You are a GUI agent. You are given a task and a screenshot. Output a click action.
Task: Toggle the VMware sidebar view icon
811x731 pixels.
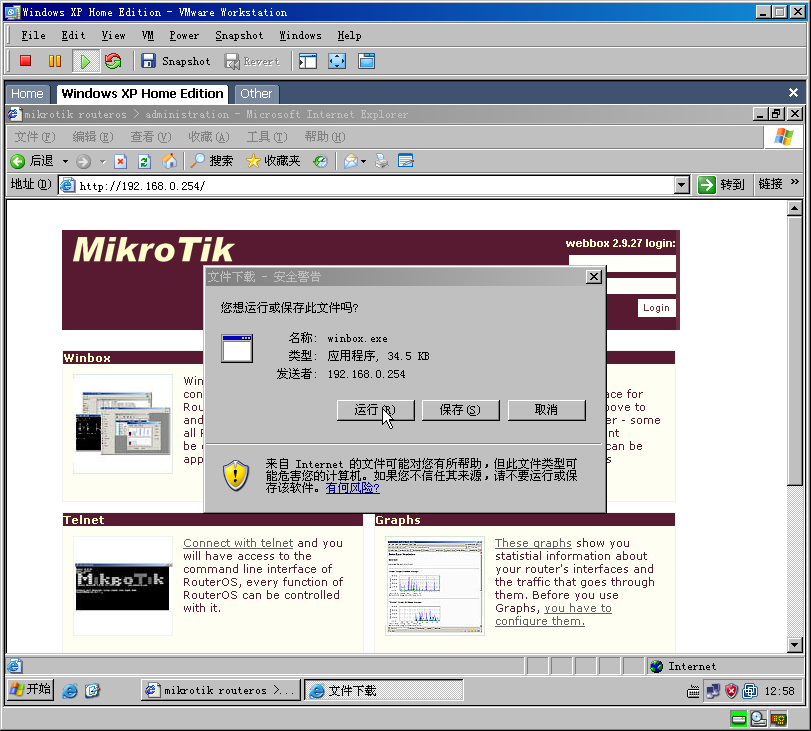(x=308, y=61)
